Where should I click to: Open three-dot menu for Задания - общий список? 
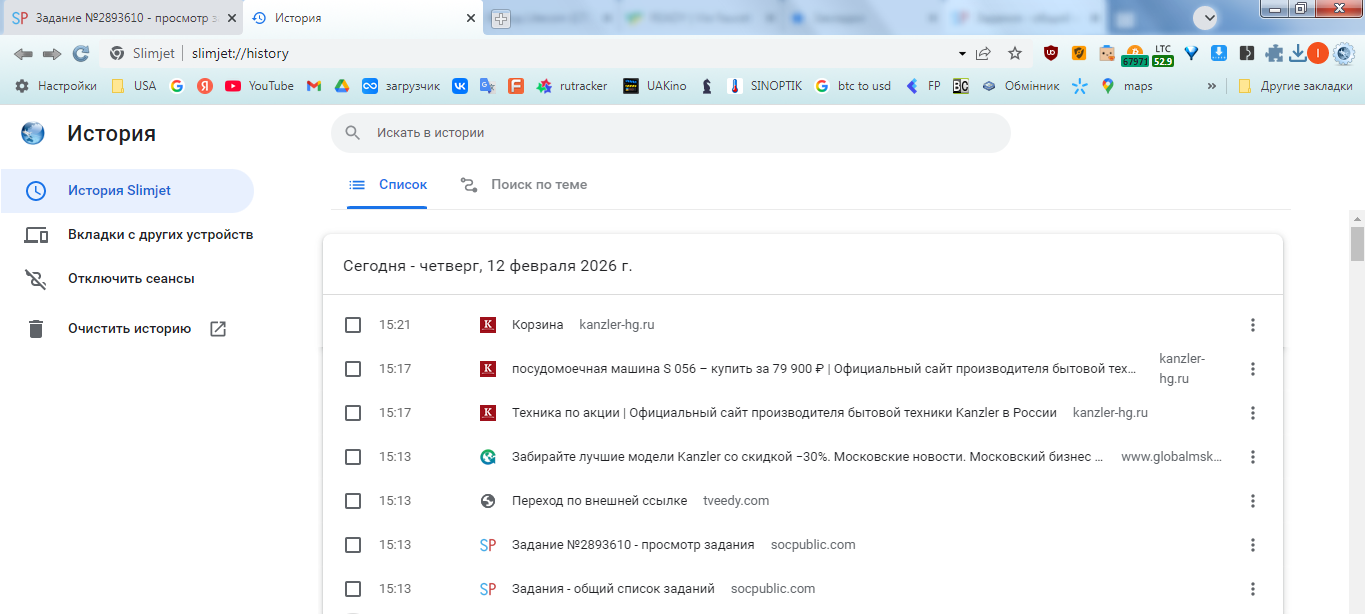point(1252,589)
